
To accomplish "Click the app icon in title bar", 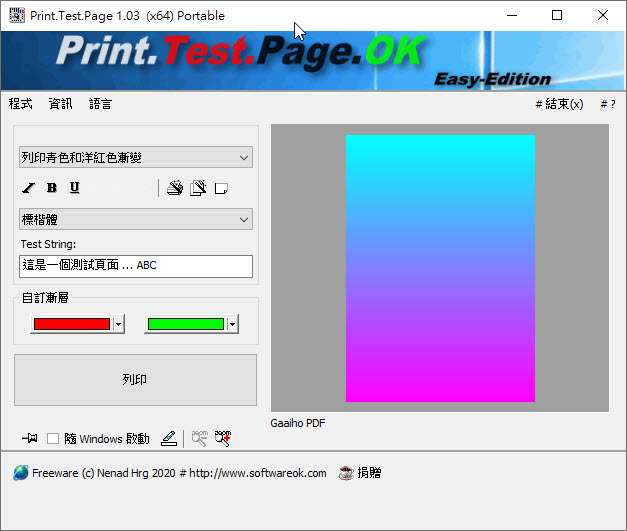I will (x=17, y=15).
